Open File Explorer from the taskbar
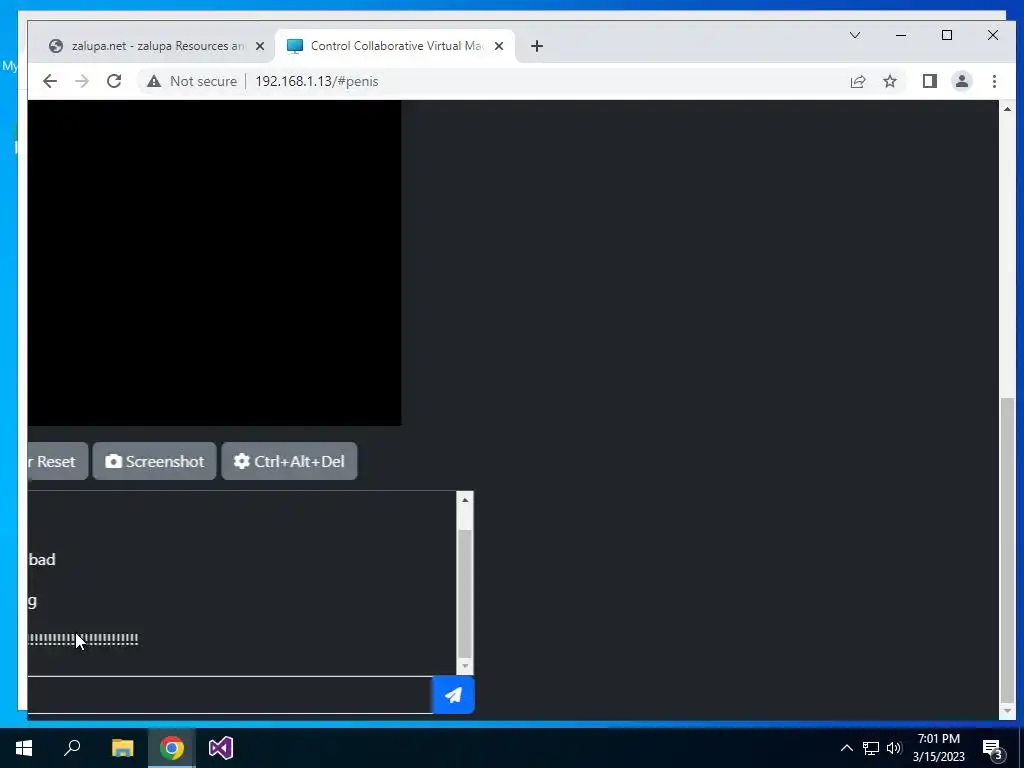Screen dimensions: 1024x768 click(122, 748)
